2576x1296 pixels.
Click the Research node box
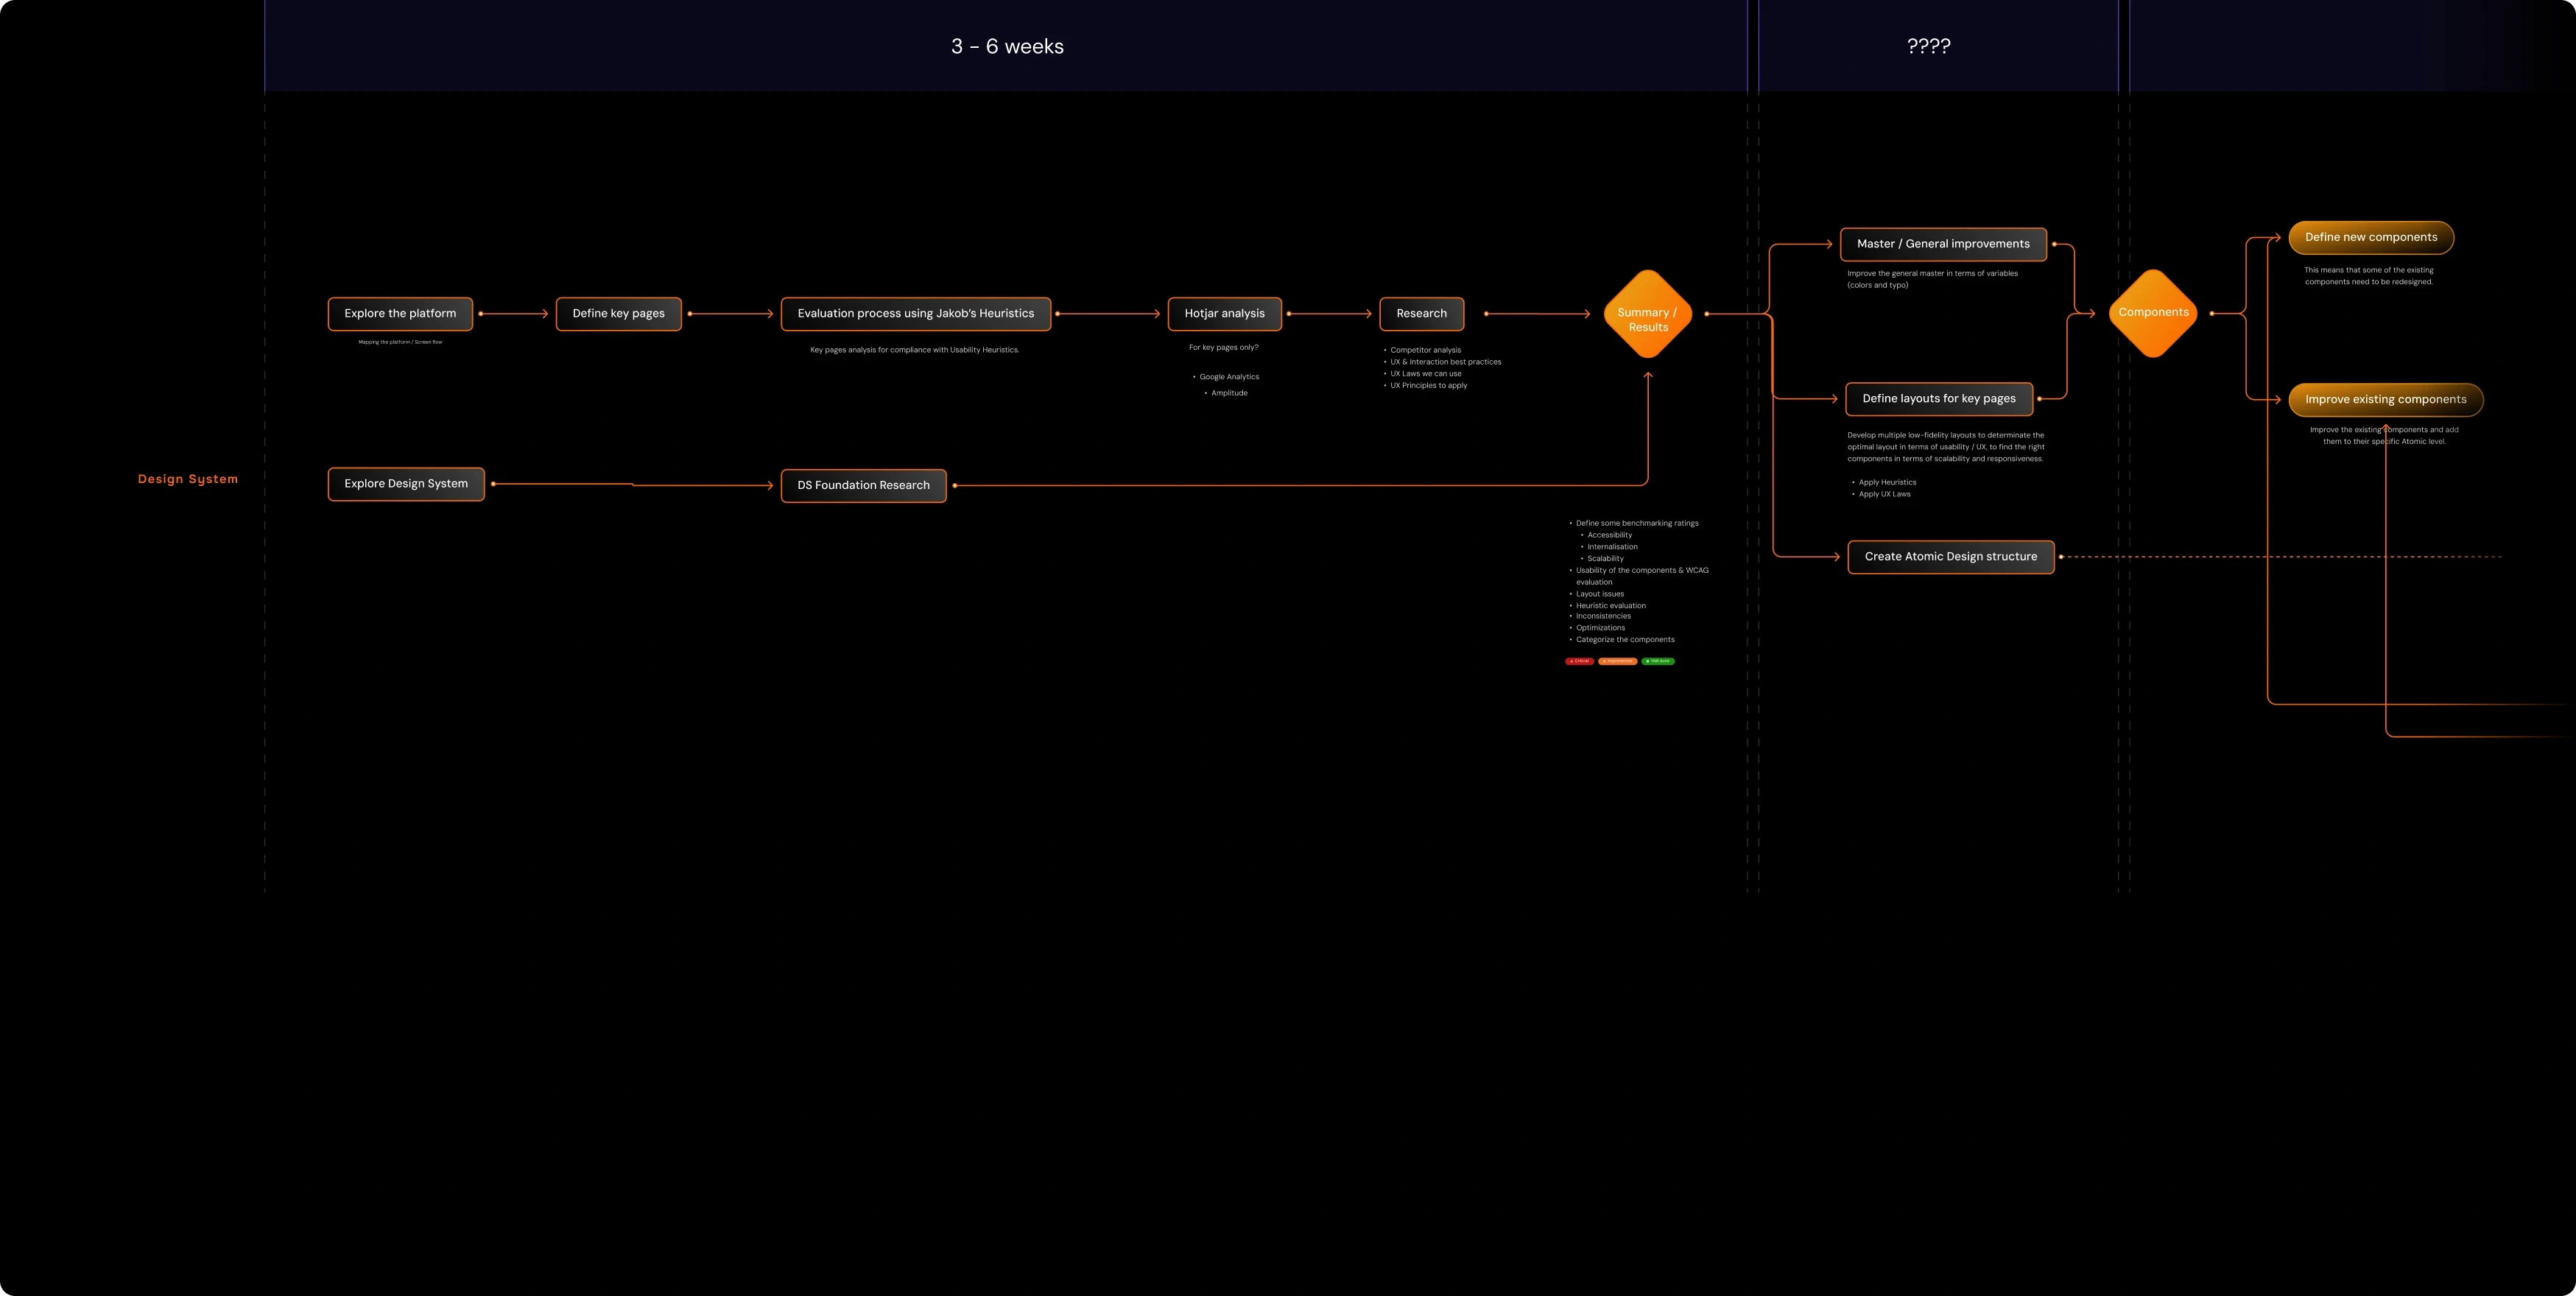click(x=1421, y=314)
